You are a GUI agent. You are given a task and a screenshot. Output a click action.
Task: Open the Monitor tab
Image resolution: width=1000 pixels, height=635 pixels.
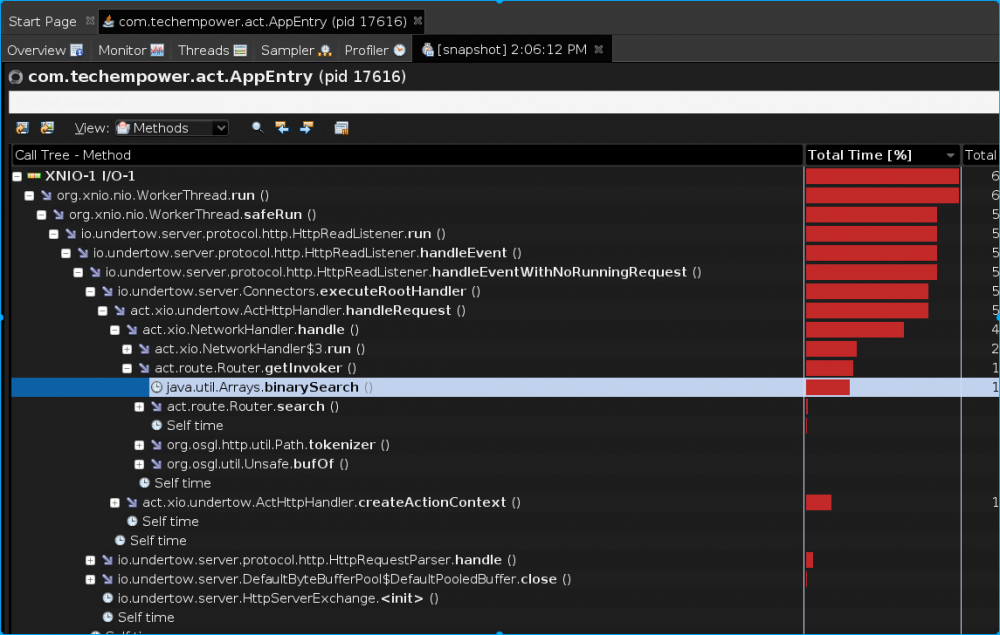(x=130, y=50)
